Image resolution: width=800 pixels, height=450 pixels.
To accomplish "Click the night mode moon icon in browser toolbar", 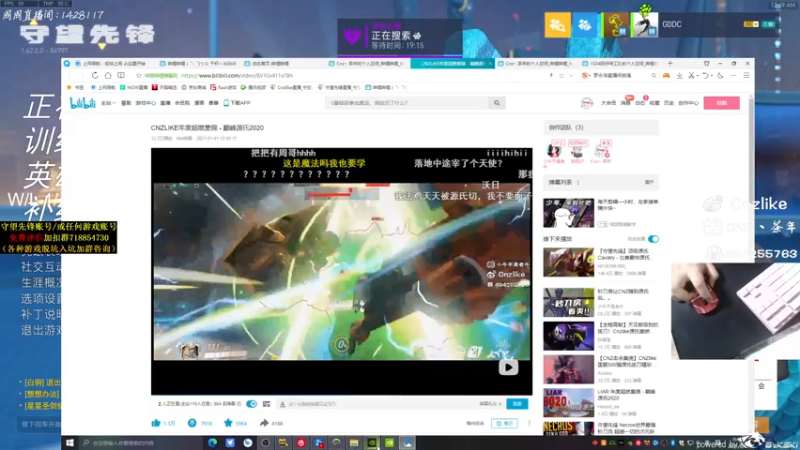I will [x=720, y=76].
